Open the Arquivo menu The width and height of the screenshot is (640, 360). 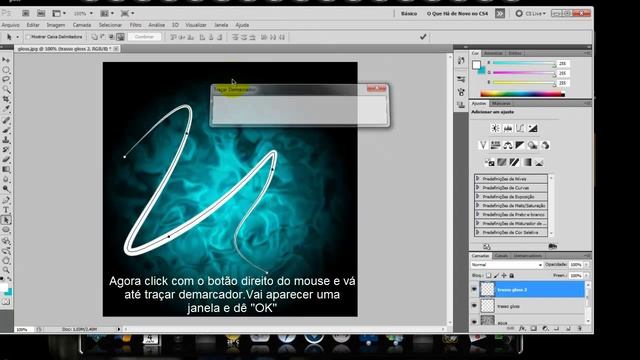pyautogui.click(x=11, y=25)
